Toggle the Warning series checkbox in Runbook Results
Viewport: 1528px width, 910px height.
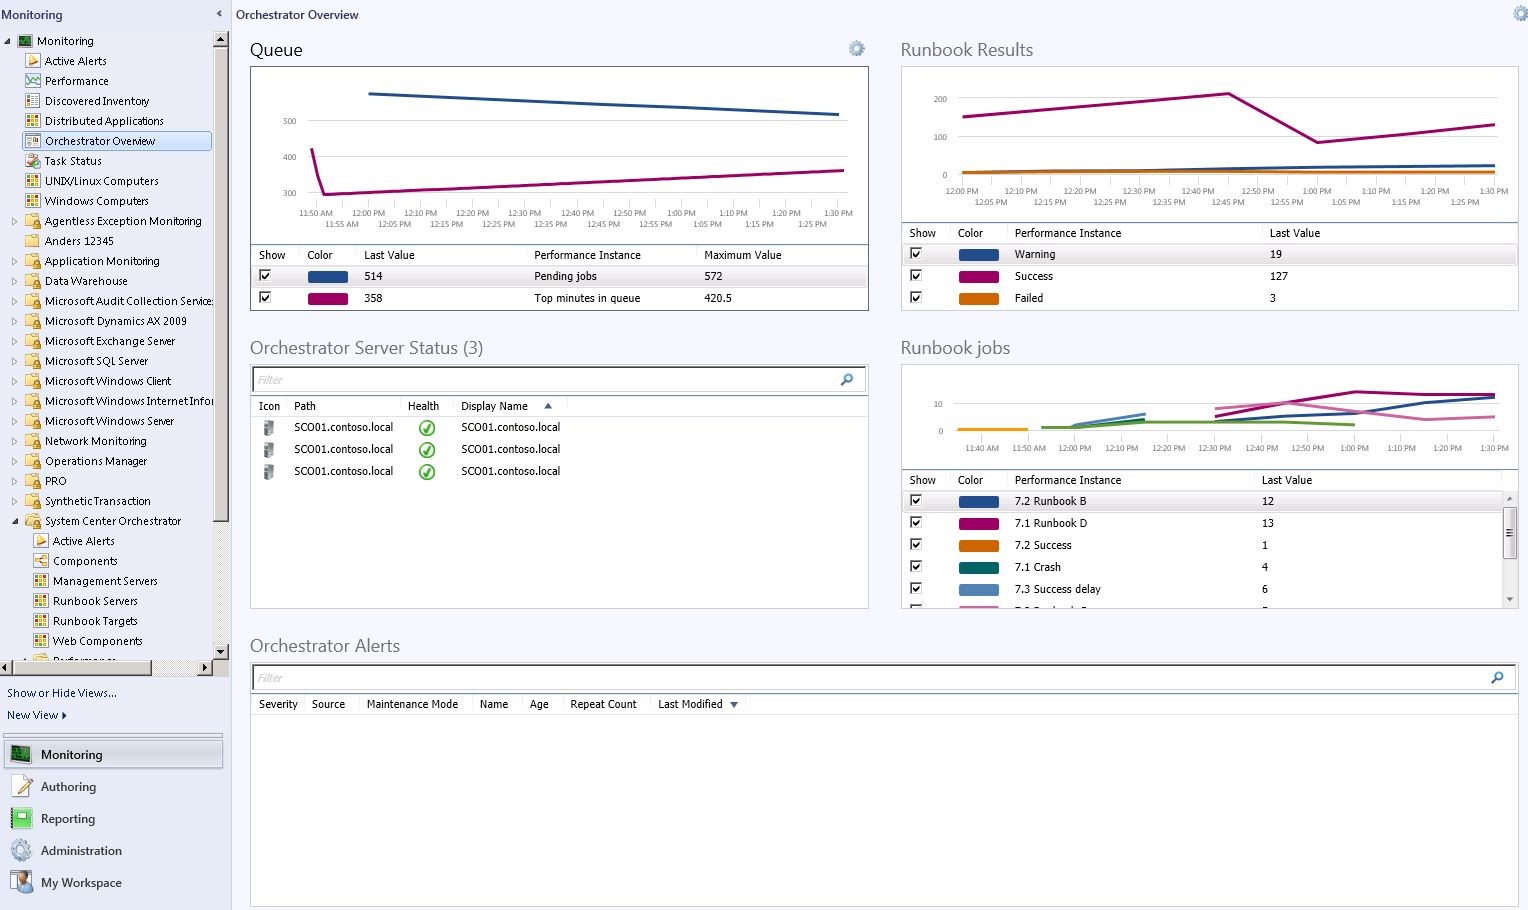point(915,254)
